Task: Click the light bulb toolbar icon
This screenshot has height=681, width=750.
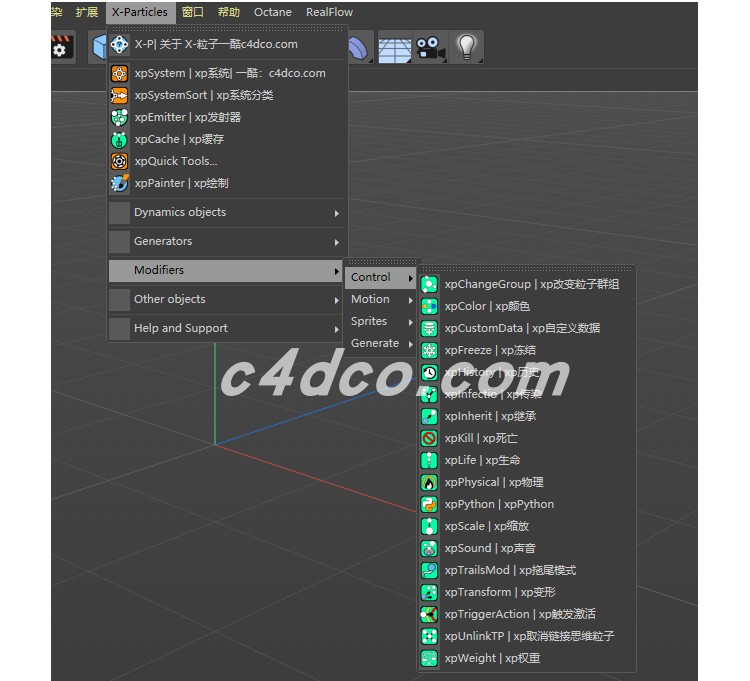Action: coord(466,47)
